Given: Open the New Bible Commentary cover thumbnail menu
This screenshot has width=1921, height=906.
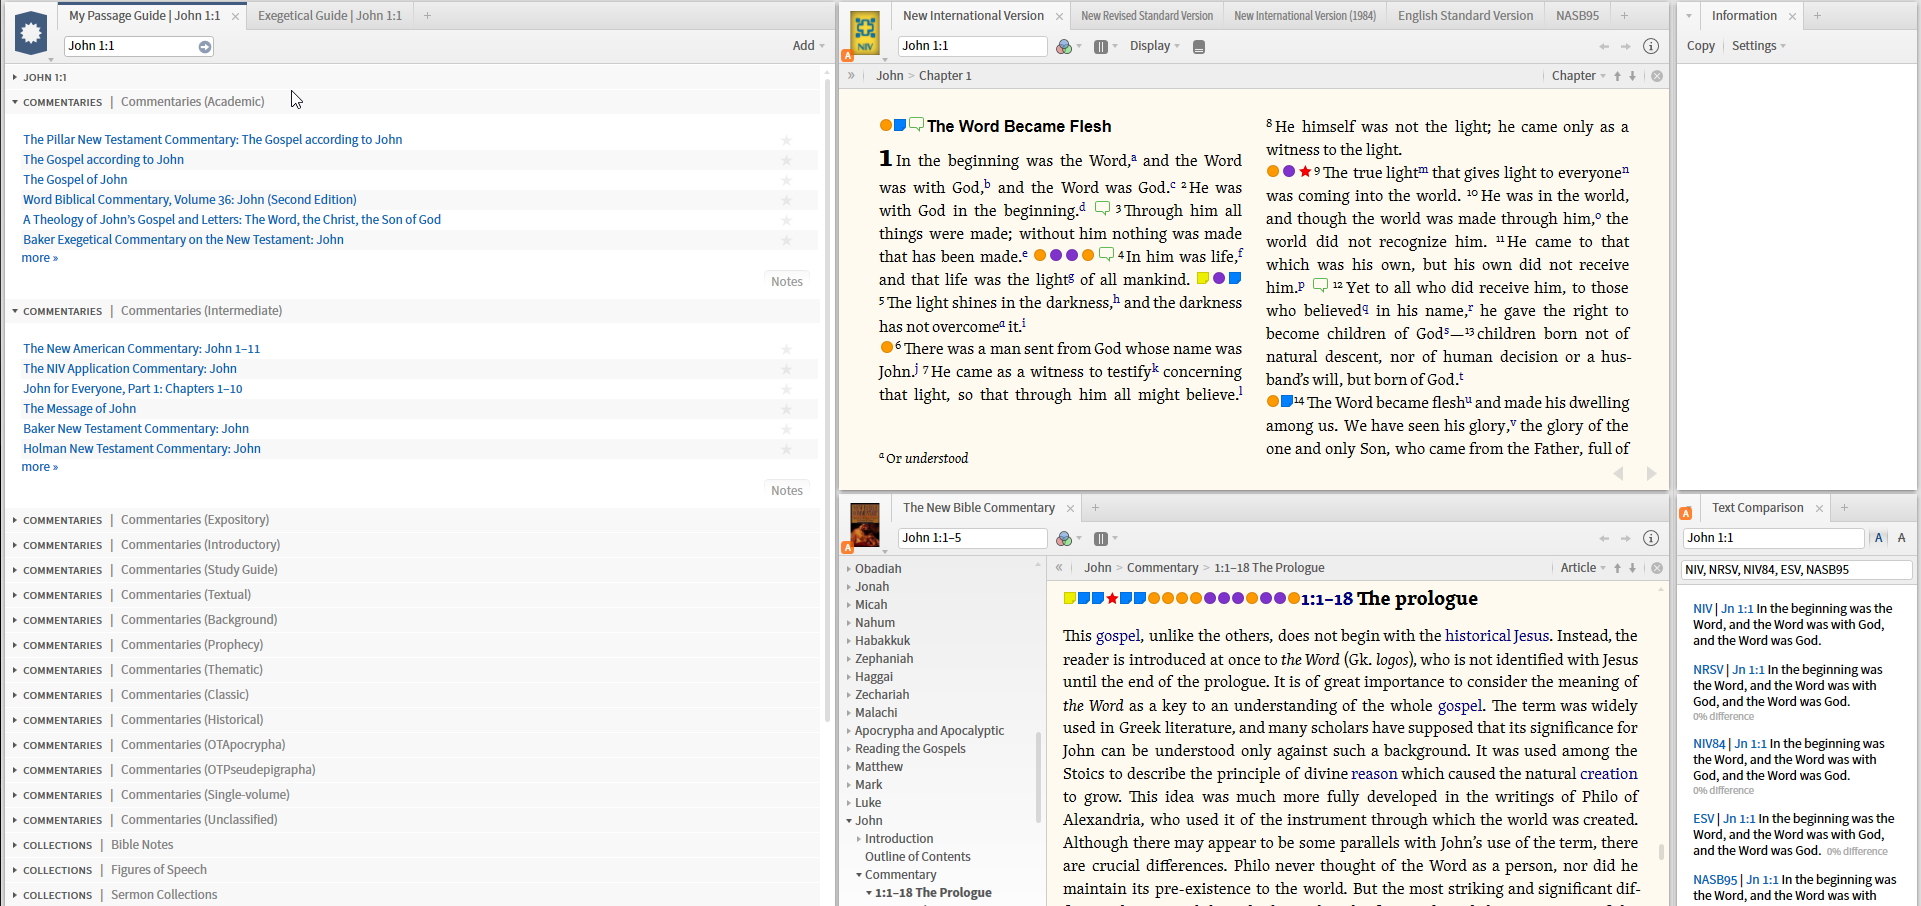Looking at the screenshot, I should point(865,525).
